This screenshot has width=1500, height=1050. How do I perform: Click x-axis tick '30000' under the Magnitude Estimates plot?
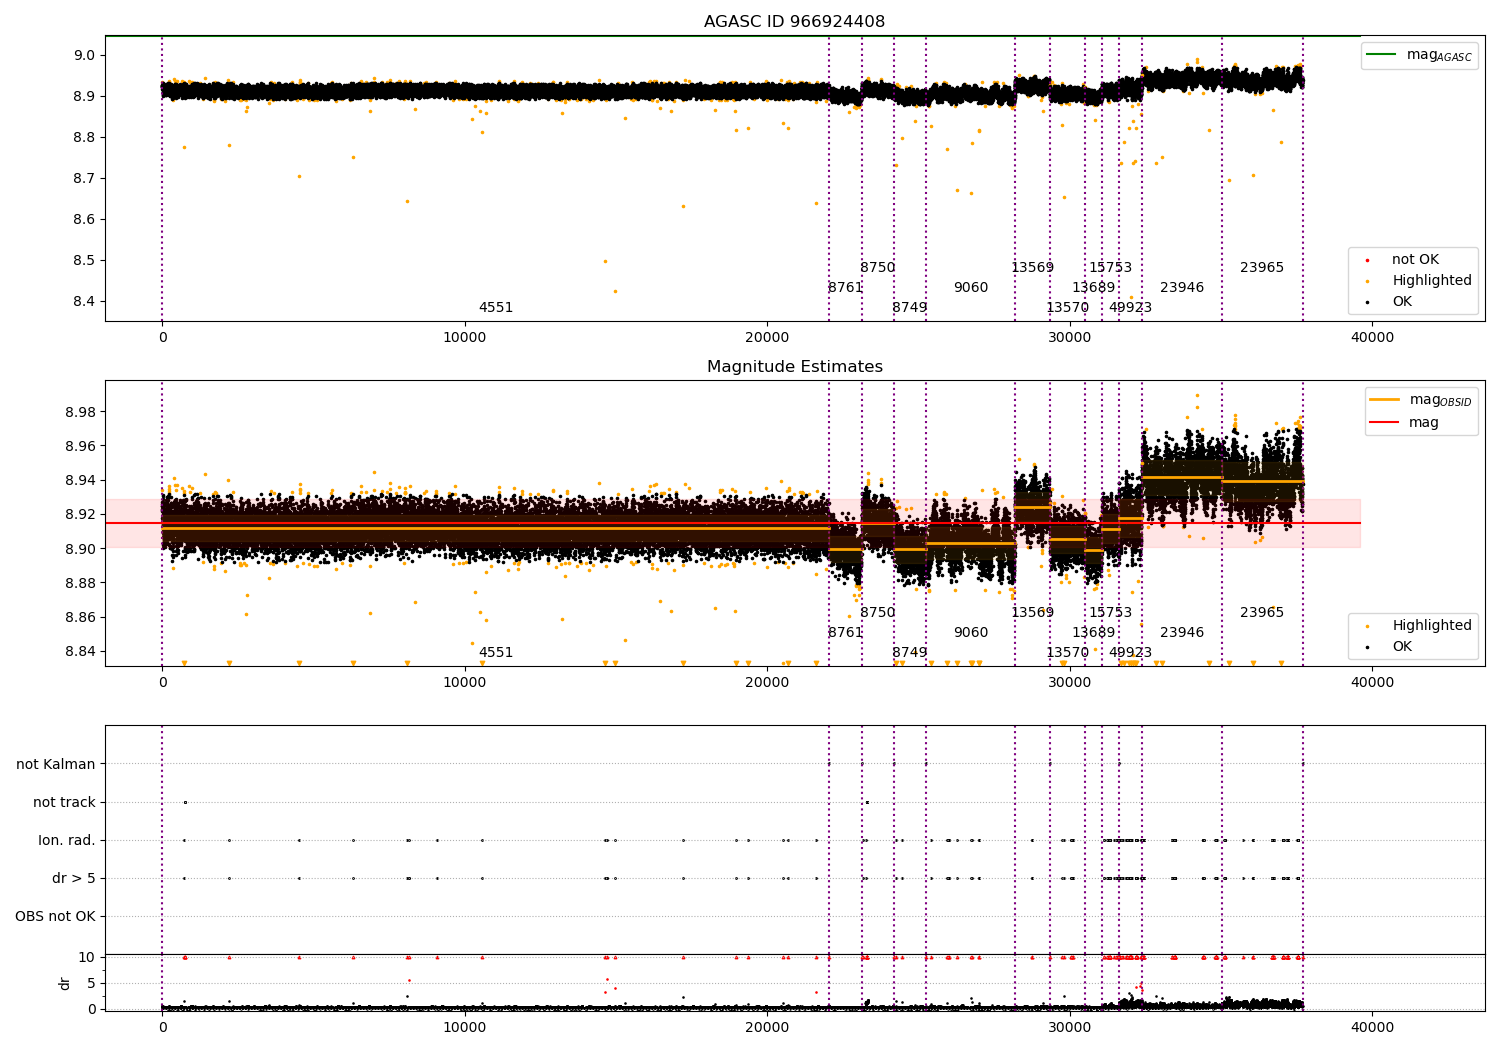pos(1070,683)
